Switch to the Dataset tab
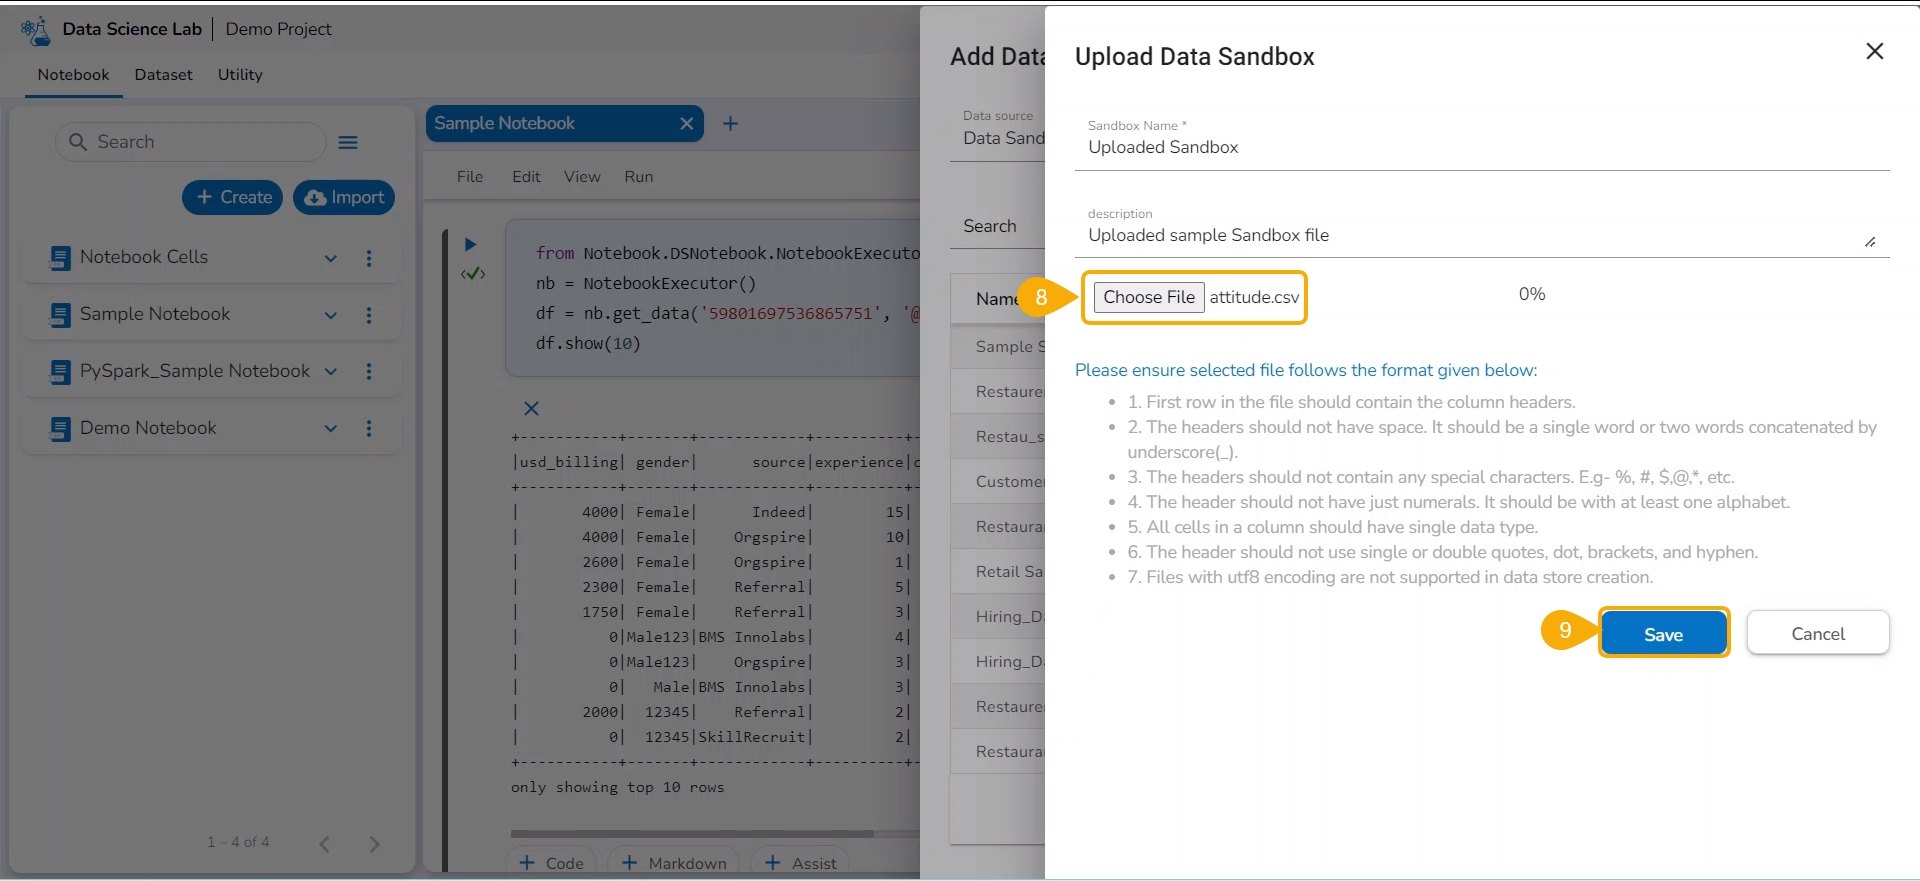This screenshot has height=881, width=1920. [x=163, y=75]
